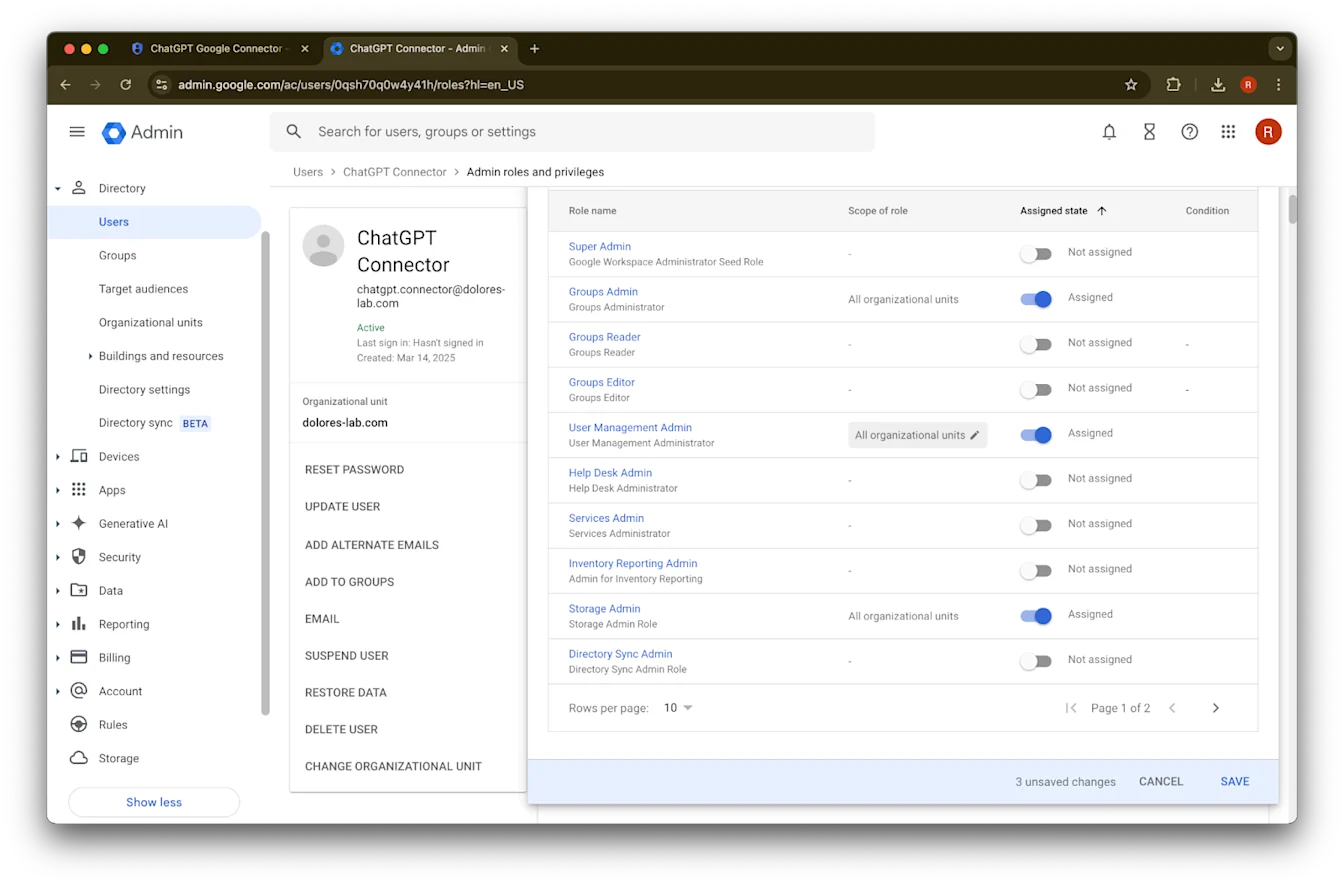Click the Show less button
Screen dimensions: 1344x885
click(154, 802)
